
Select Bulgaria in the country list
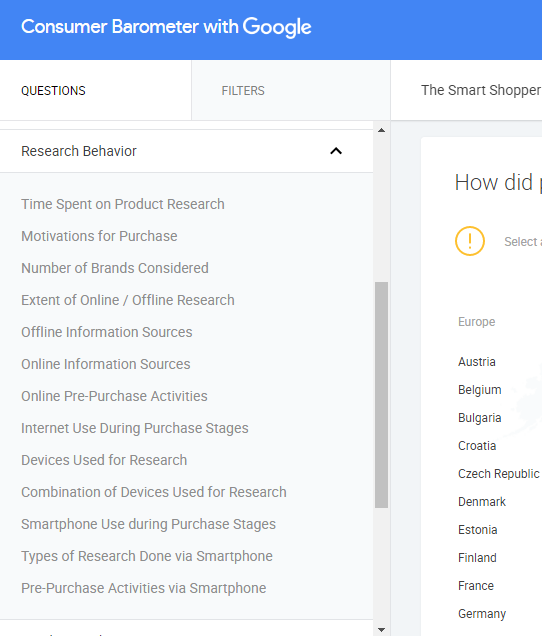coord(480,418)
